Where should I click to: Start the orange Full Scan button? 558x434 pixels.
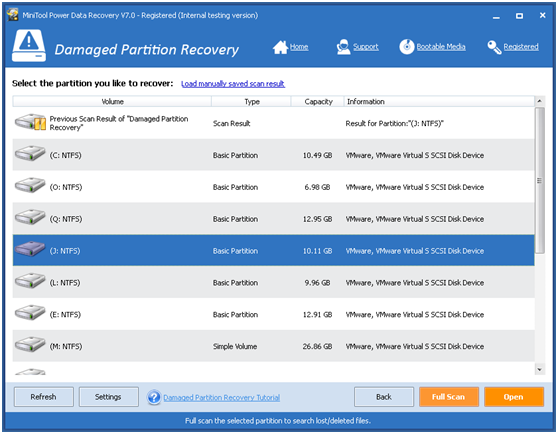coord(449,397)
